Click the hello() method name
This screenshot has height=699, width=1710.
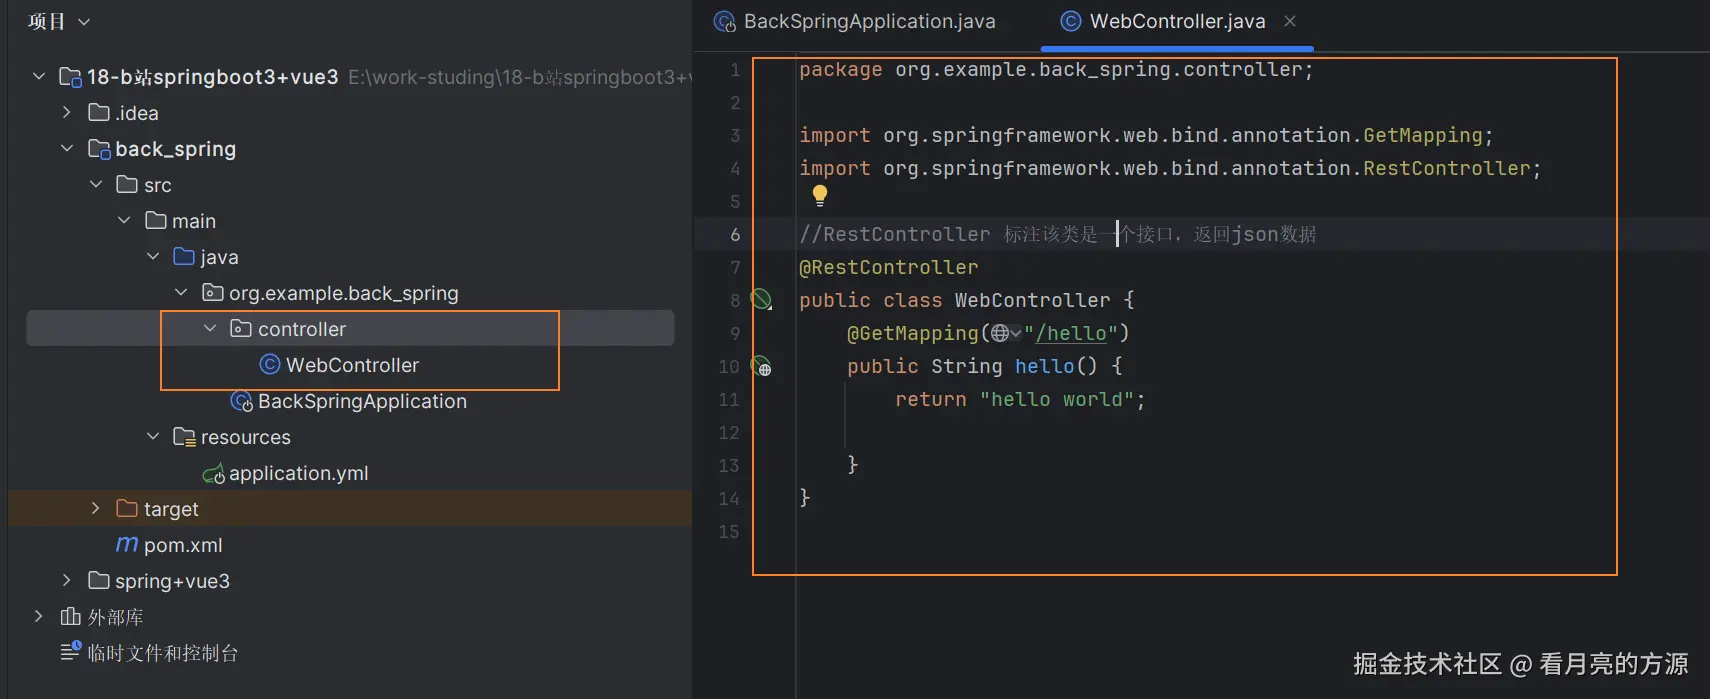(1044, 366)
